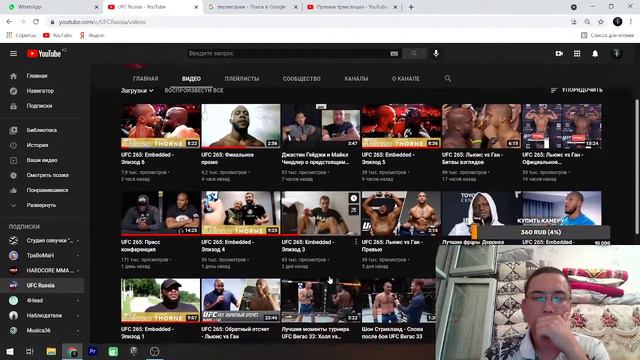Open UFC 265 Финальное промо thumbnail
640x360 pixels.
(x=240, y=126)
